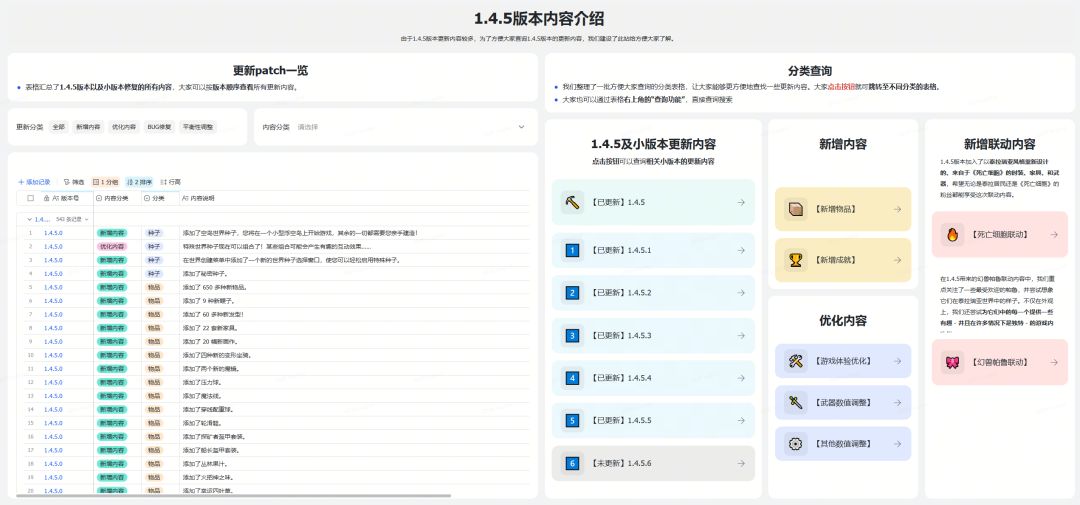Click the 更新patch一览 heading
The width and height of the screenshot is (1080, 505).
coord(271,70)
